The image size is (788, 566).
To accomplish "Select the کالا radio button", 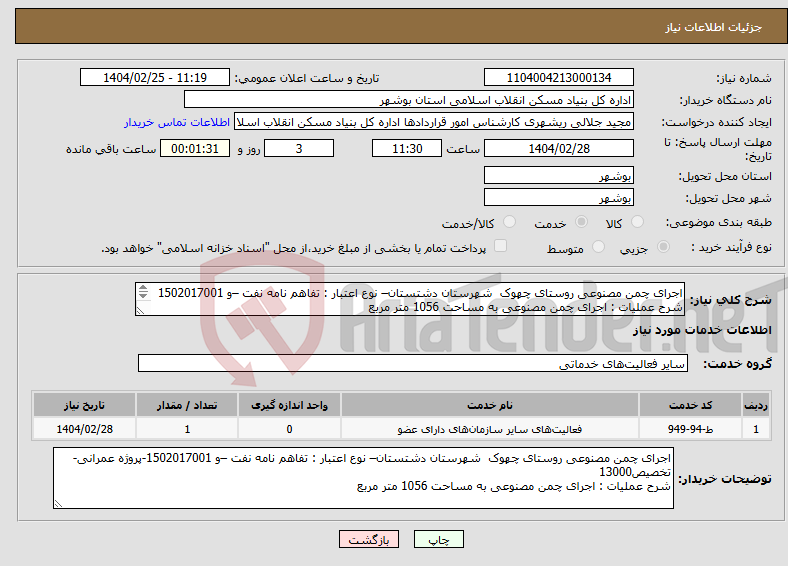I will pos(637,222).
